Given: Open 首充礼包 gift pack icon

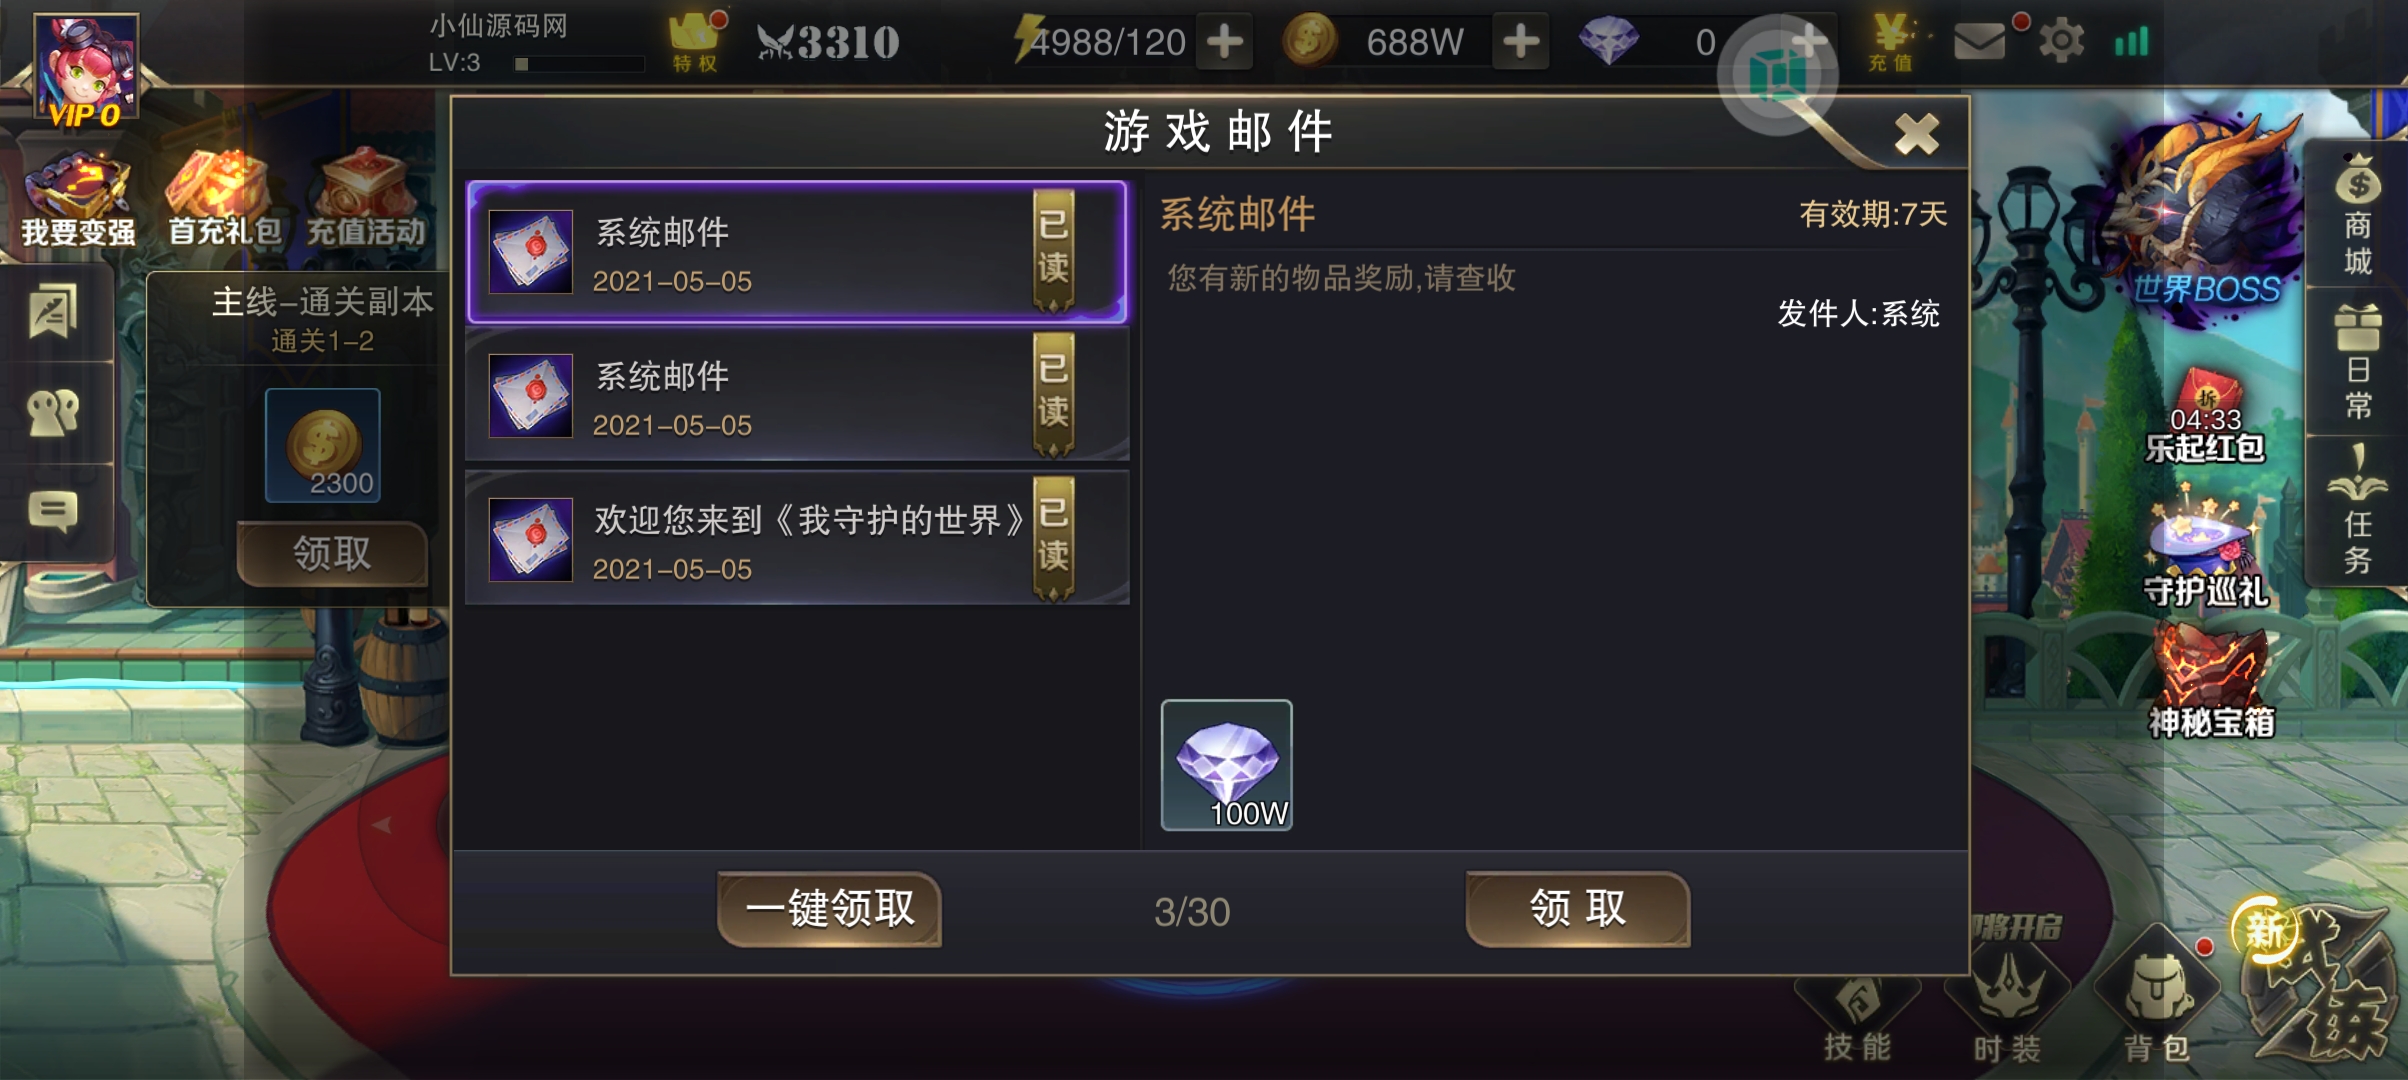Looking at the screenshot, I should point(224,199).
